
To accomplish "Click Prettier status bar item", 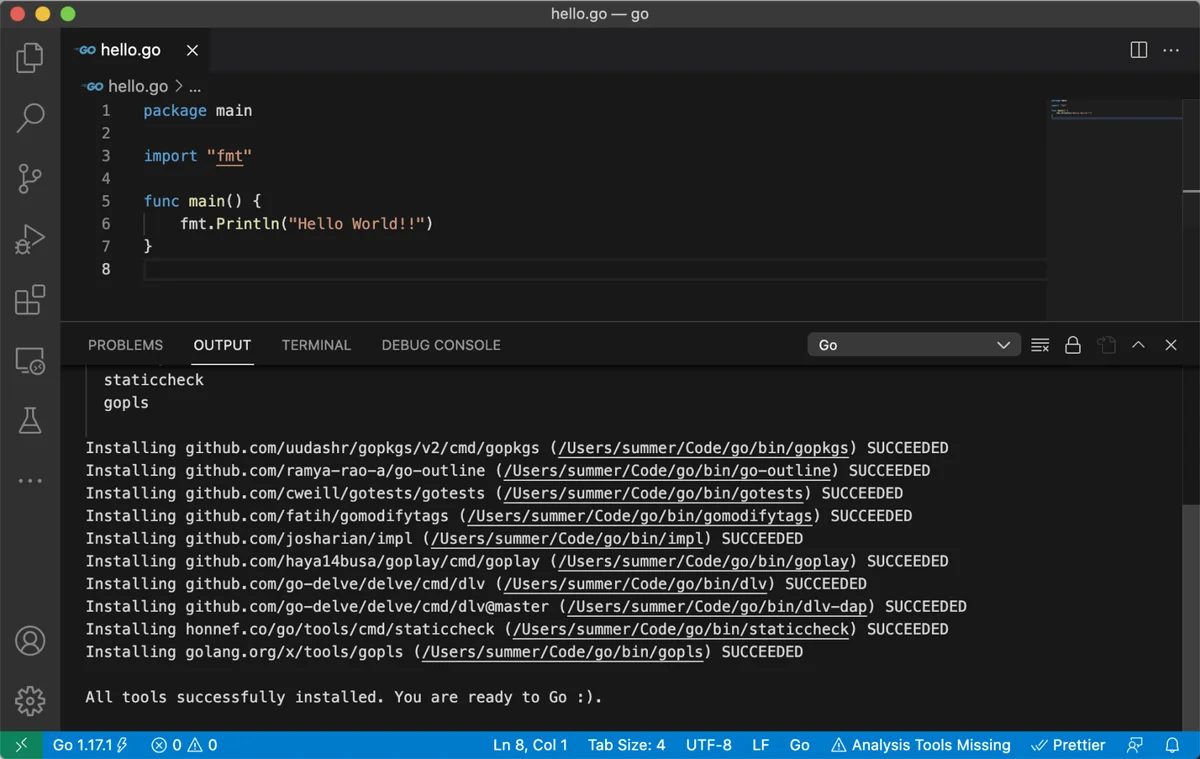I will click(1069, 745).
